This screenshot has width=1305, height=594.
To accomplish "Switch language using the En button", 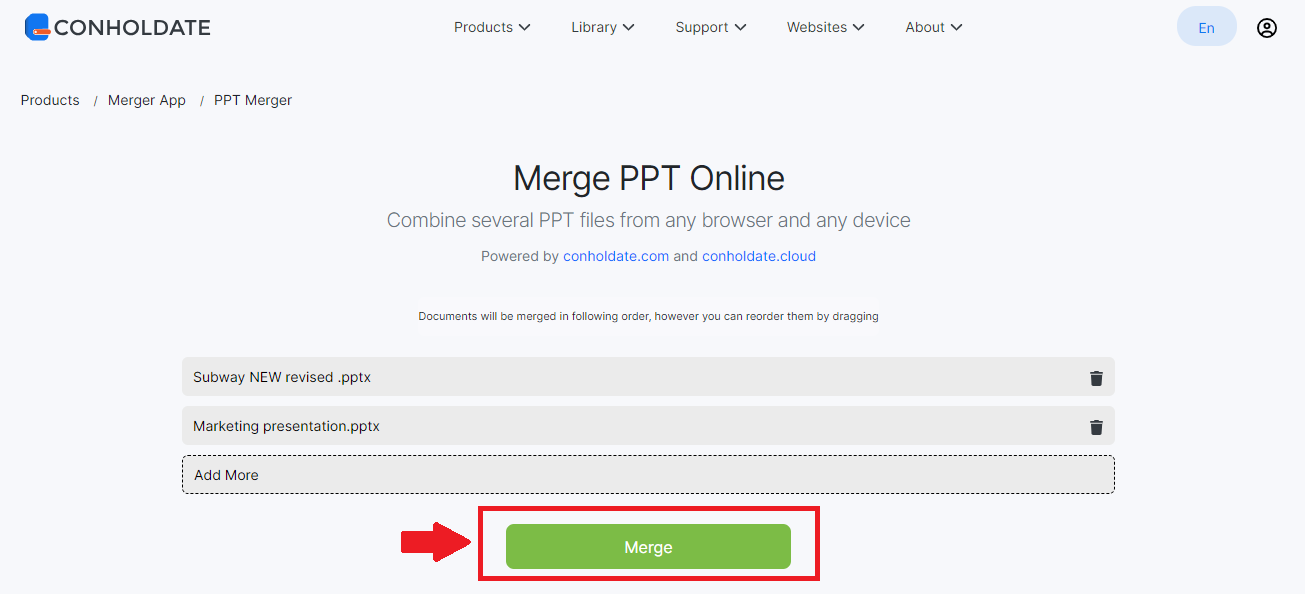I will pyautogui.click(x=1206, y=26).
